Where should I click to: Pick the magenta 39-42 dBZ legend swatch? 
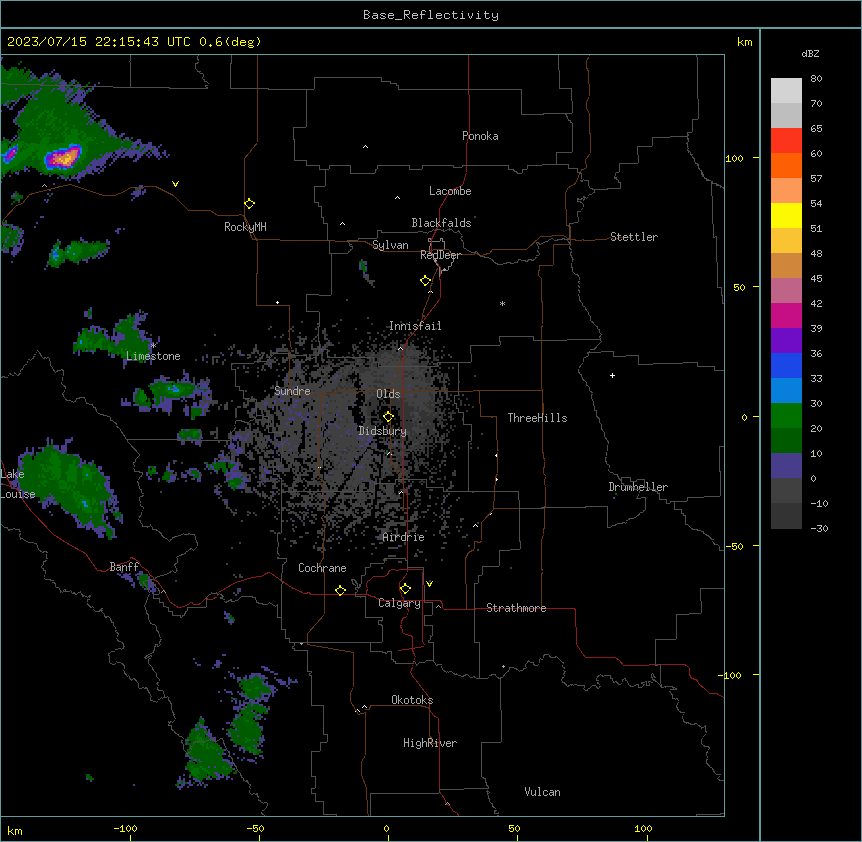click(786, 315)
